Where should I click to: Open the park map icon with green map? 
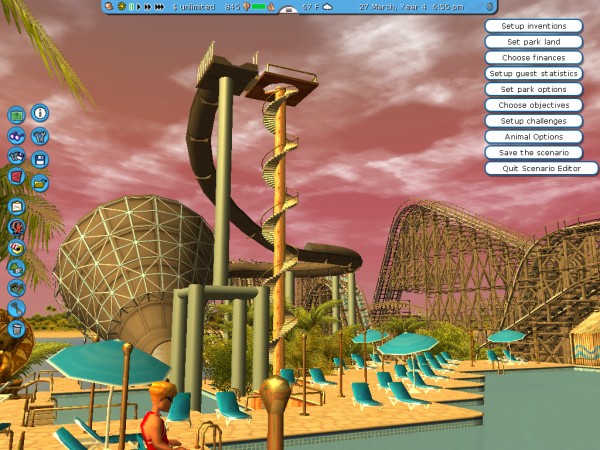[16, 116]
